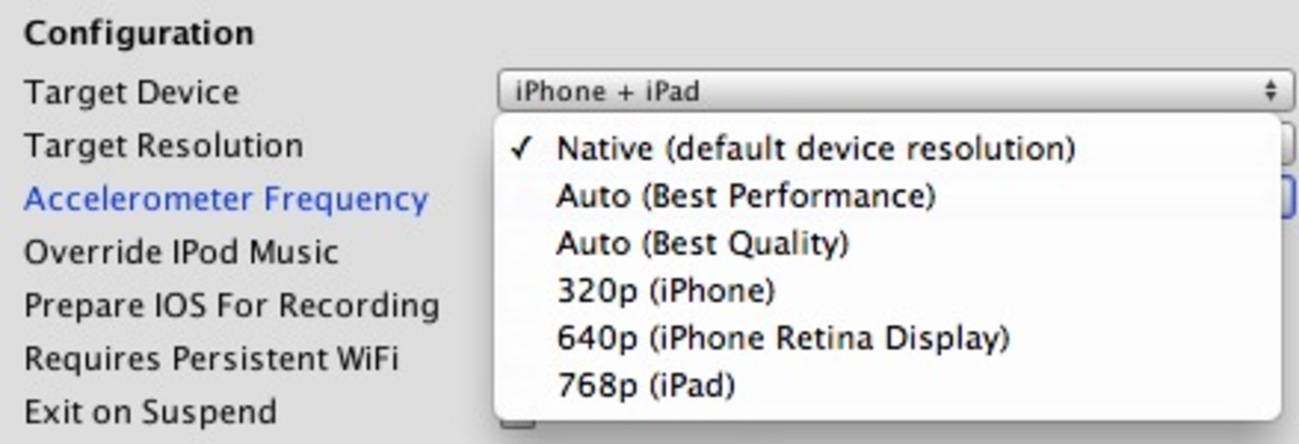1299x444 pixels.
Task: Choose 640p (iPhone Retina Display) option
Action: coord(782,338)
